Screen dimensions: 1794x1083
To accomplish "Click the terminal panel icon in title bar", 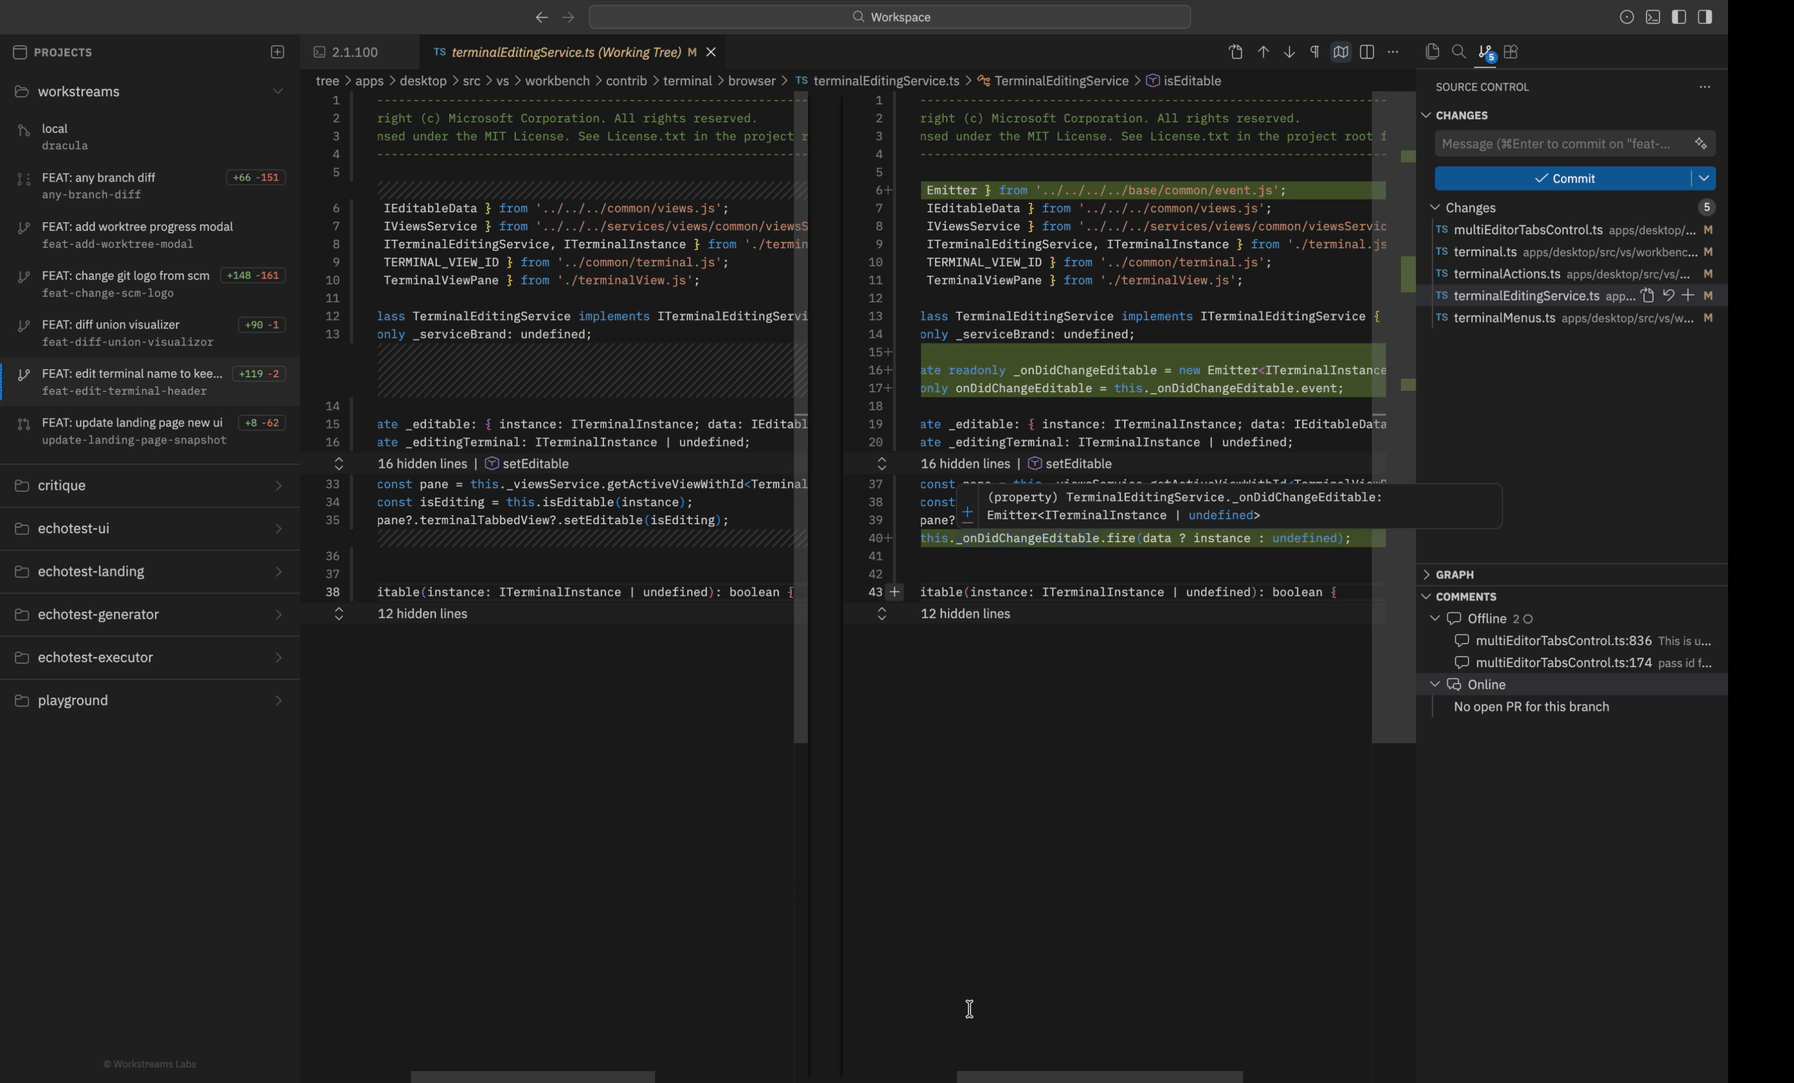I will tap(1652, 17).
